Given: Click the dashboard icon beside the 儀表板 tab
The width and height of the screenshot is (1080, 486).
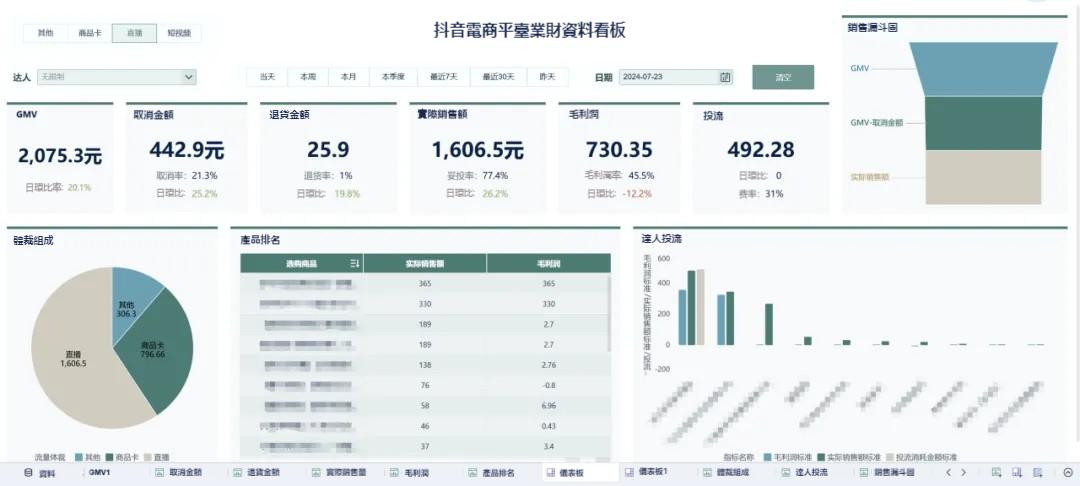Looking at the screenshot, I should (550, 473).
